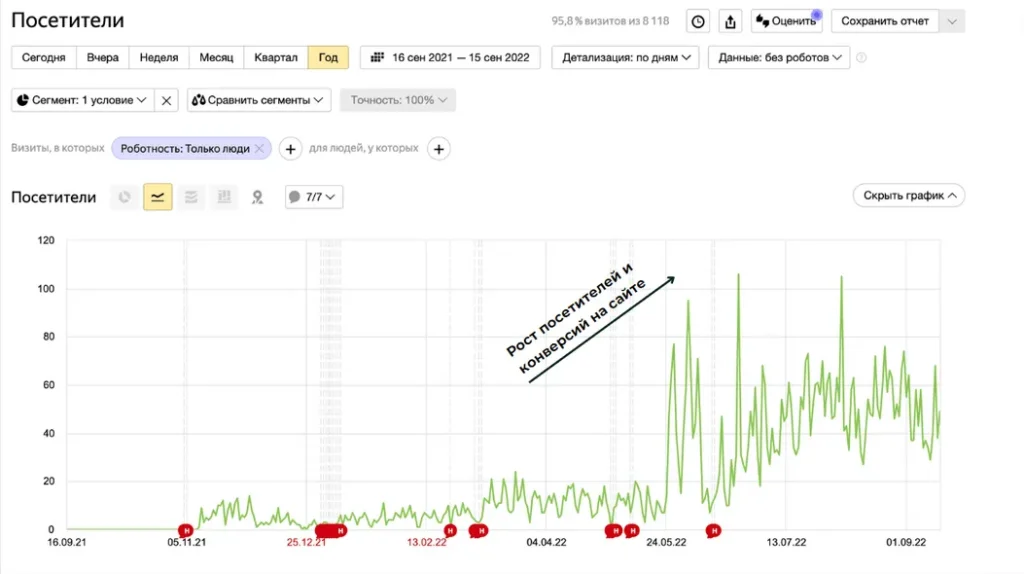Collapse chart via 'Скрыть график'

tap(908, 196)
